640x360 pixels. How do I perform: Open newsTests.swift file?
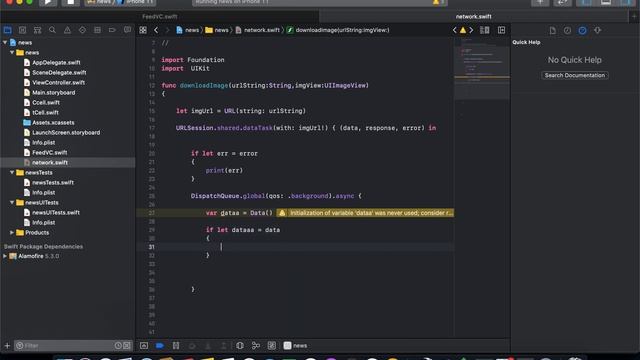pyautogui.click(x=53, y=182)
